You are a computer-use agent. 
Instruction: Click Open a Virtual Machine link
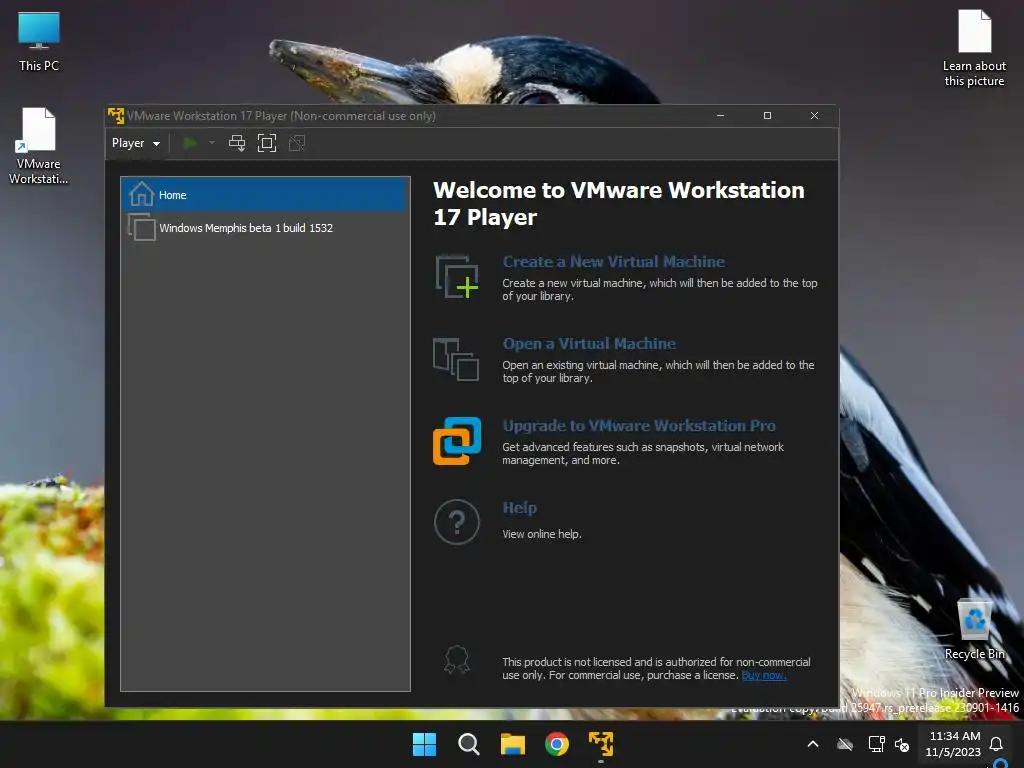(x=588, y=344)
